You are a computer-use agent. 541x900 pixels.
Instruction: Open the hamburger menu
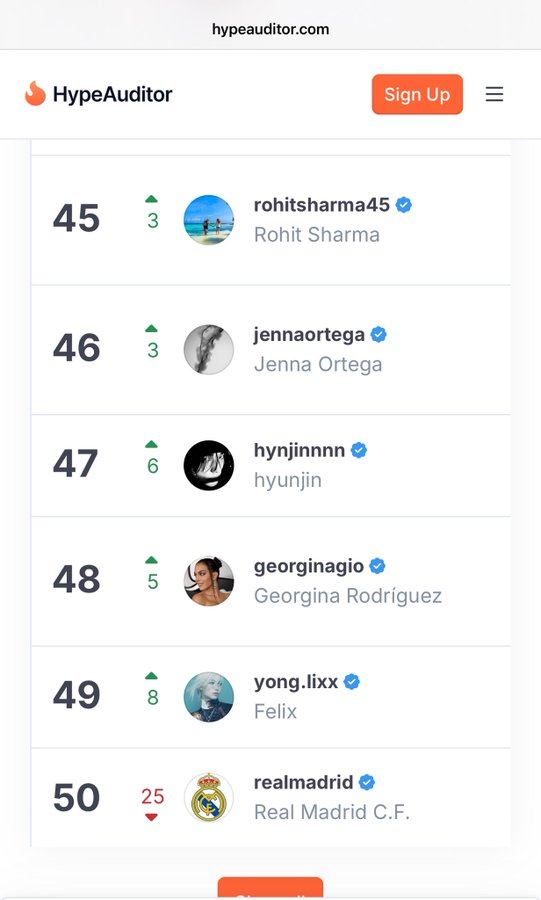tap(494, 94)
